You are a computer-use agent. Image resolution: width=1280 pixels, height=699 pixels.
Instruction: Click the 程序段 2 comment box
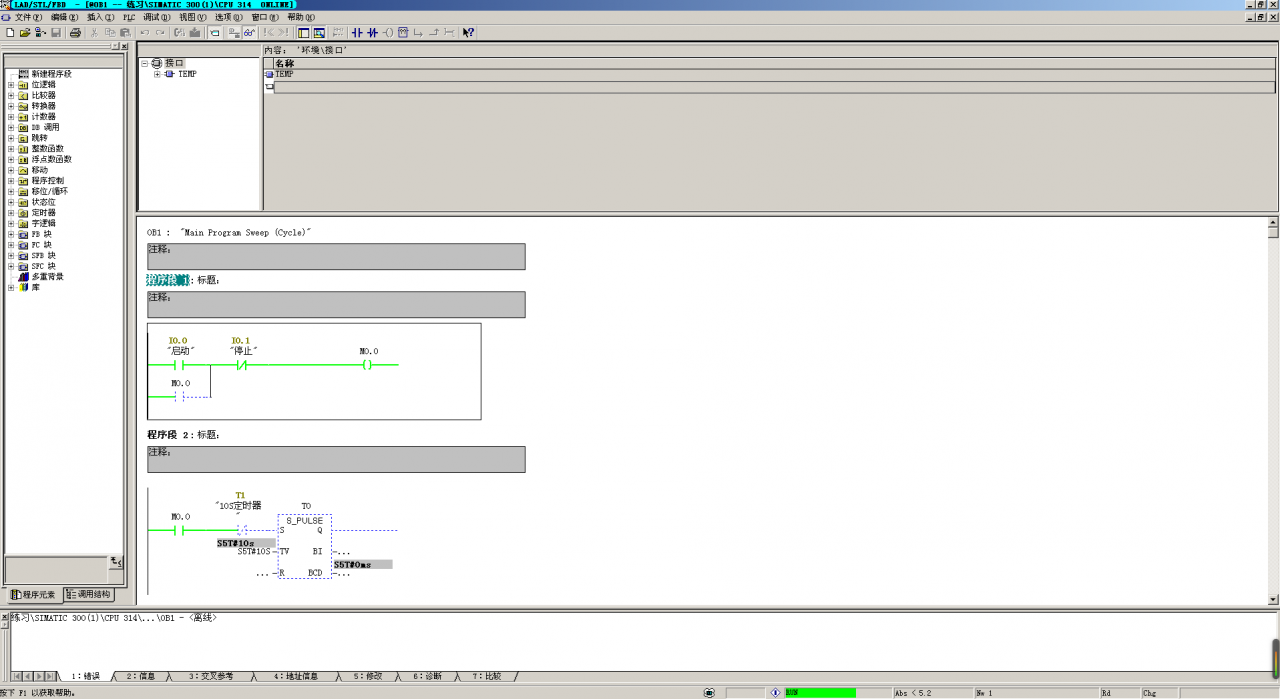336,459
